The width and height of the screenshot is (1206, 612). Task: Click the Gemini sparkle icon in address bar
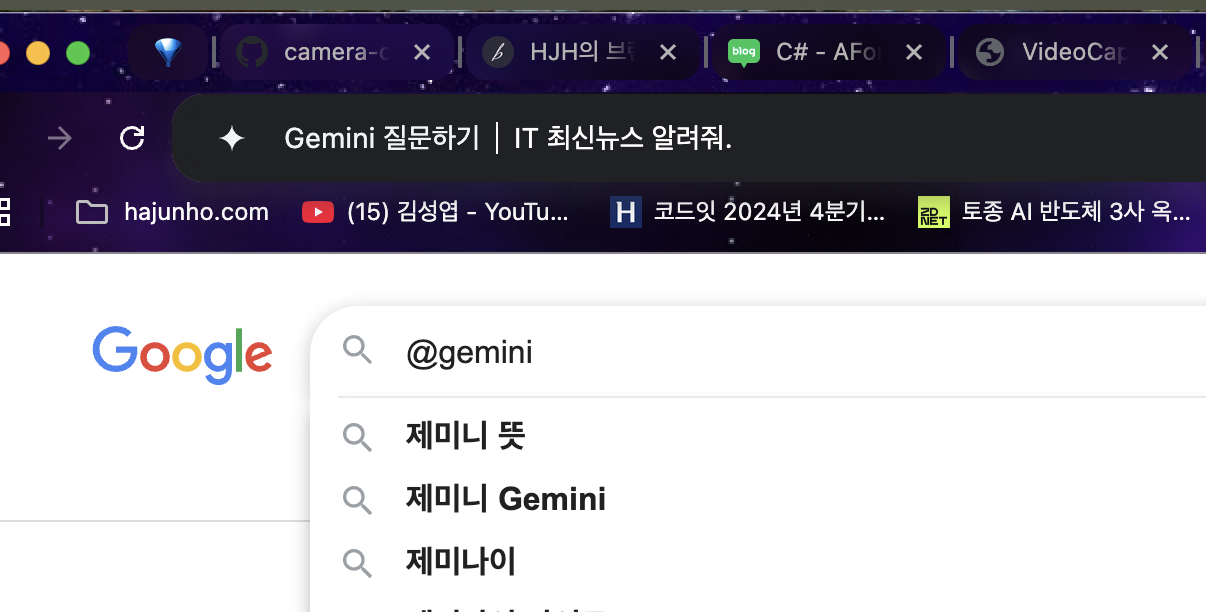[x=232, y=138]
